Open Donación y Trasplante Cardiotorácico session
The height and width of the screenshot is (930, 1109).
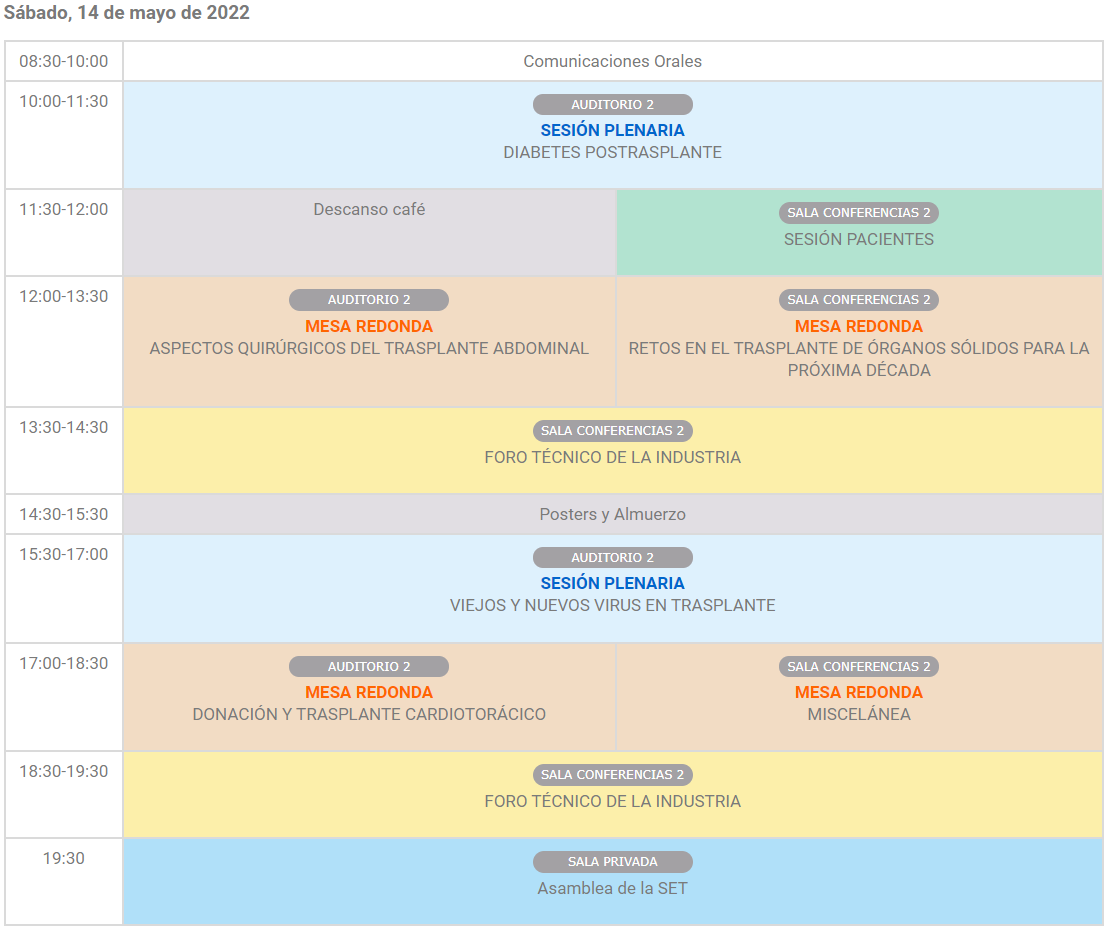click(369, 715)
